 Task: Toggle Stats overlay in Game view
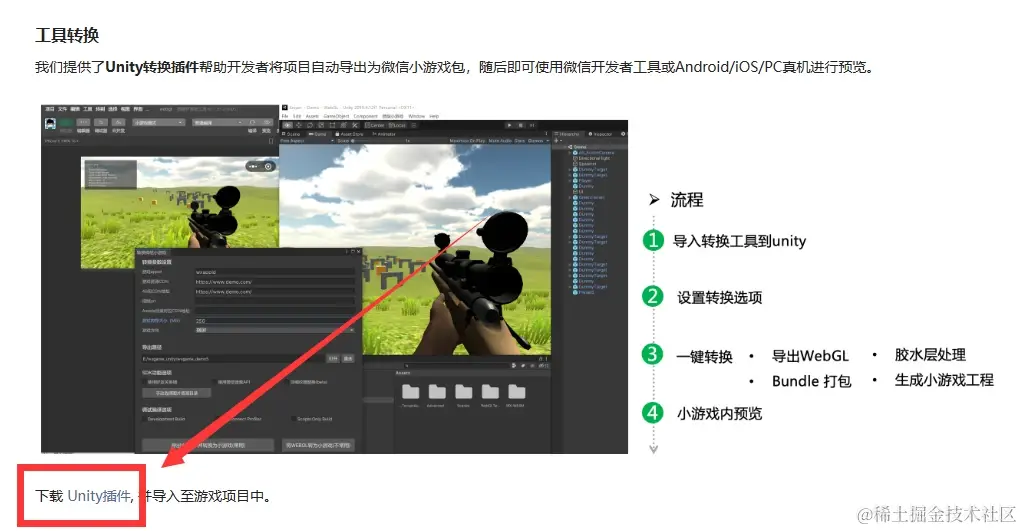519,141
